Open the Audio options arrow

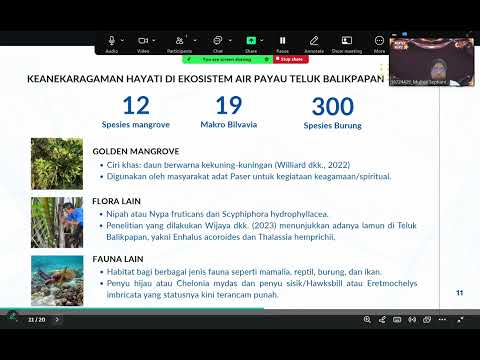(x=122, y=41)
